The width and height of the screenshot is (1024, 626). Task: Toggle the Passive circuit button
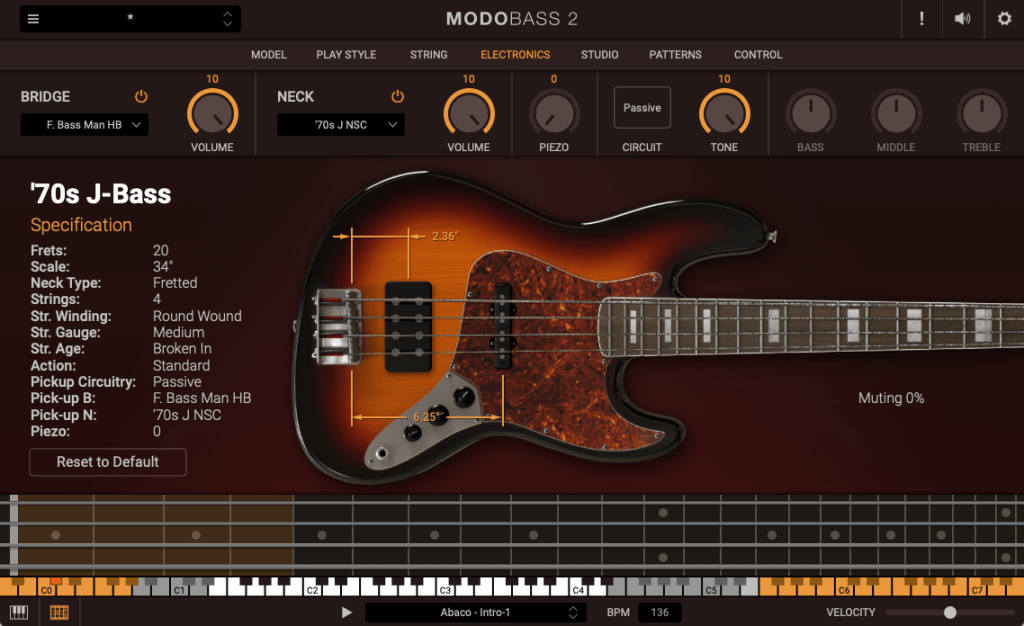[x=642, y=108]
